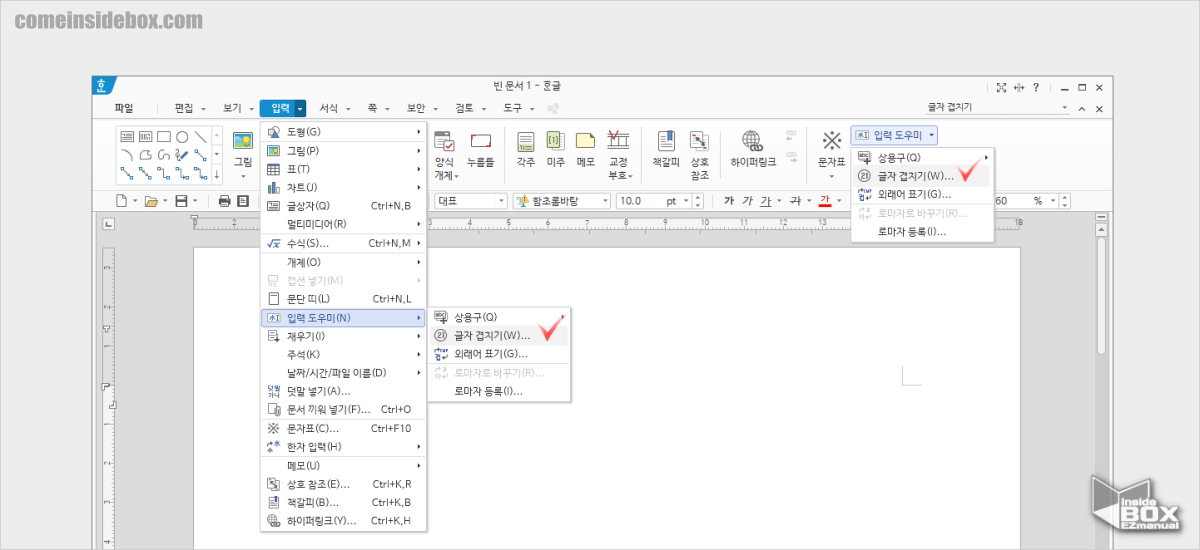
Task: Open the 파일 menu
Action: (x=124, y=108)
